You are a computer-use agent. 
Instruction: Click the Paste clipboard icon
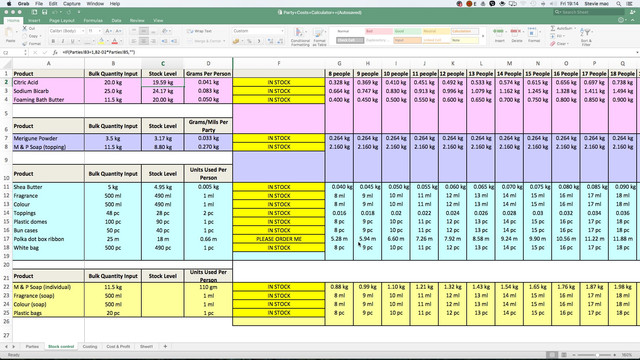tap(10, 33)
